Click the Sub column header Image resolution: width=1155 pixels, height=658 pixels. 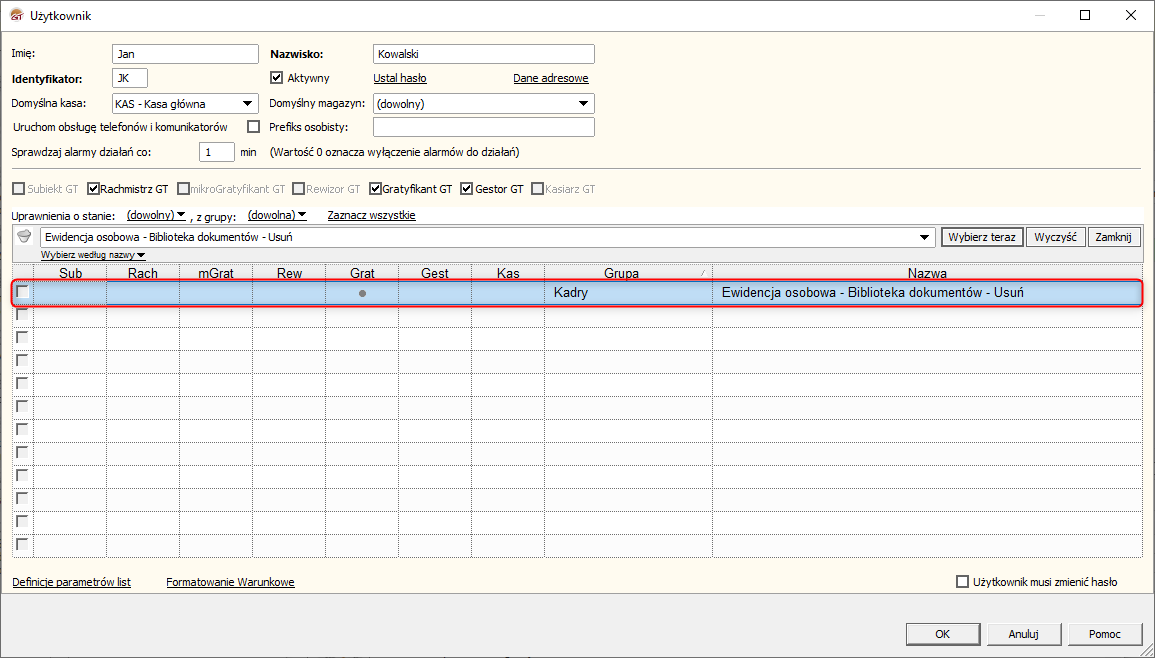[x=70, y=273]
